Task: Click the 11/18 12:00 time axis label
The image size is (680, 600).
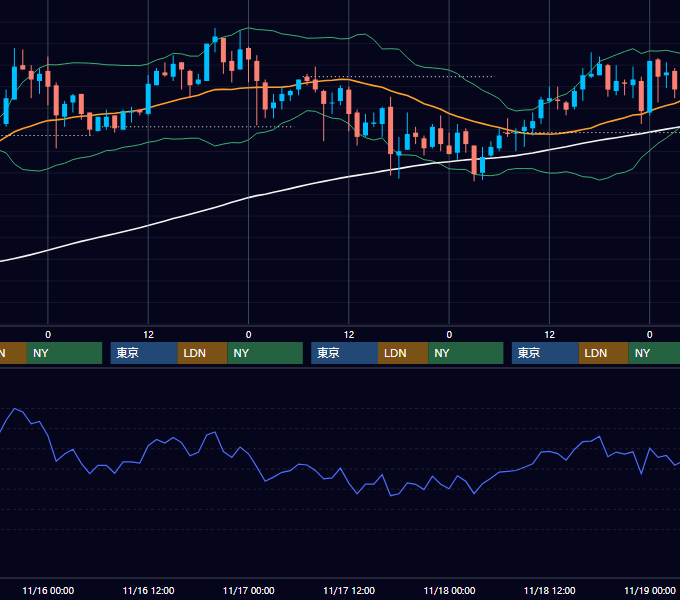Action: pos(549,590)
